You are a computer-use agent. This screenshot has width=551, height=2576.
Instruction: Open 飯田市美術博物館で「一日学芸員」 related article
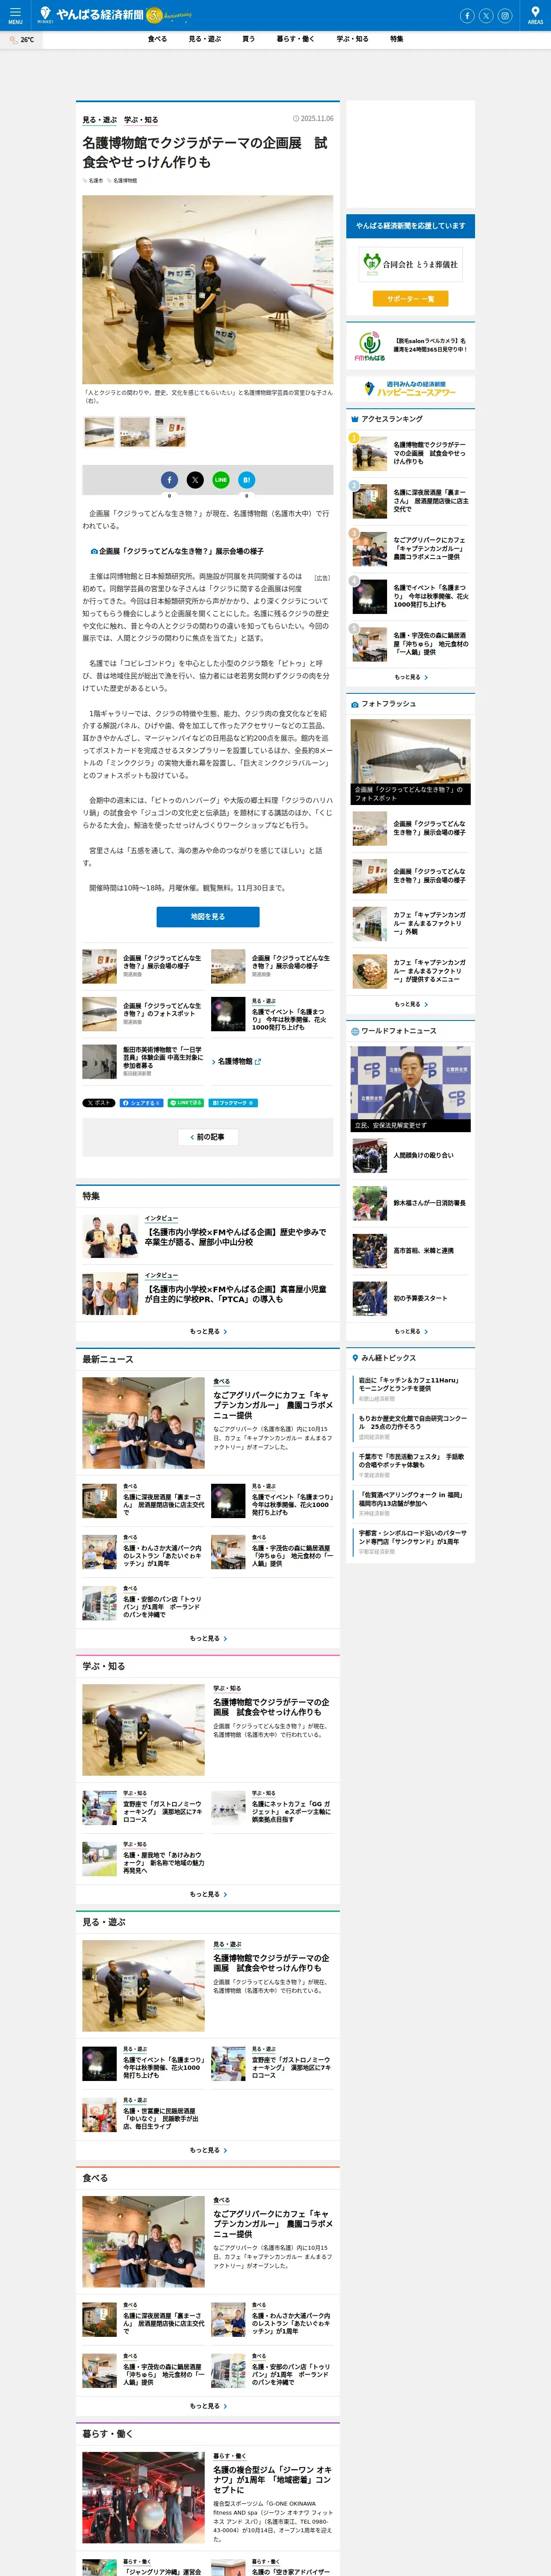(143, 1062)
